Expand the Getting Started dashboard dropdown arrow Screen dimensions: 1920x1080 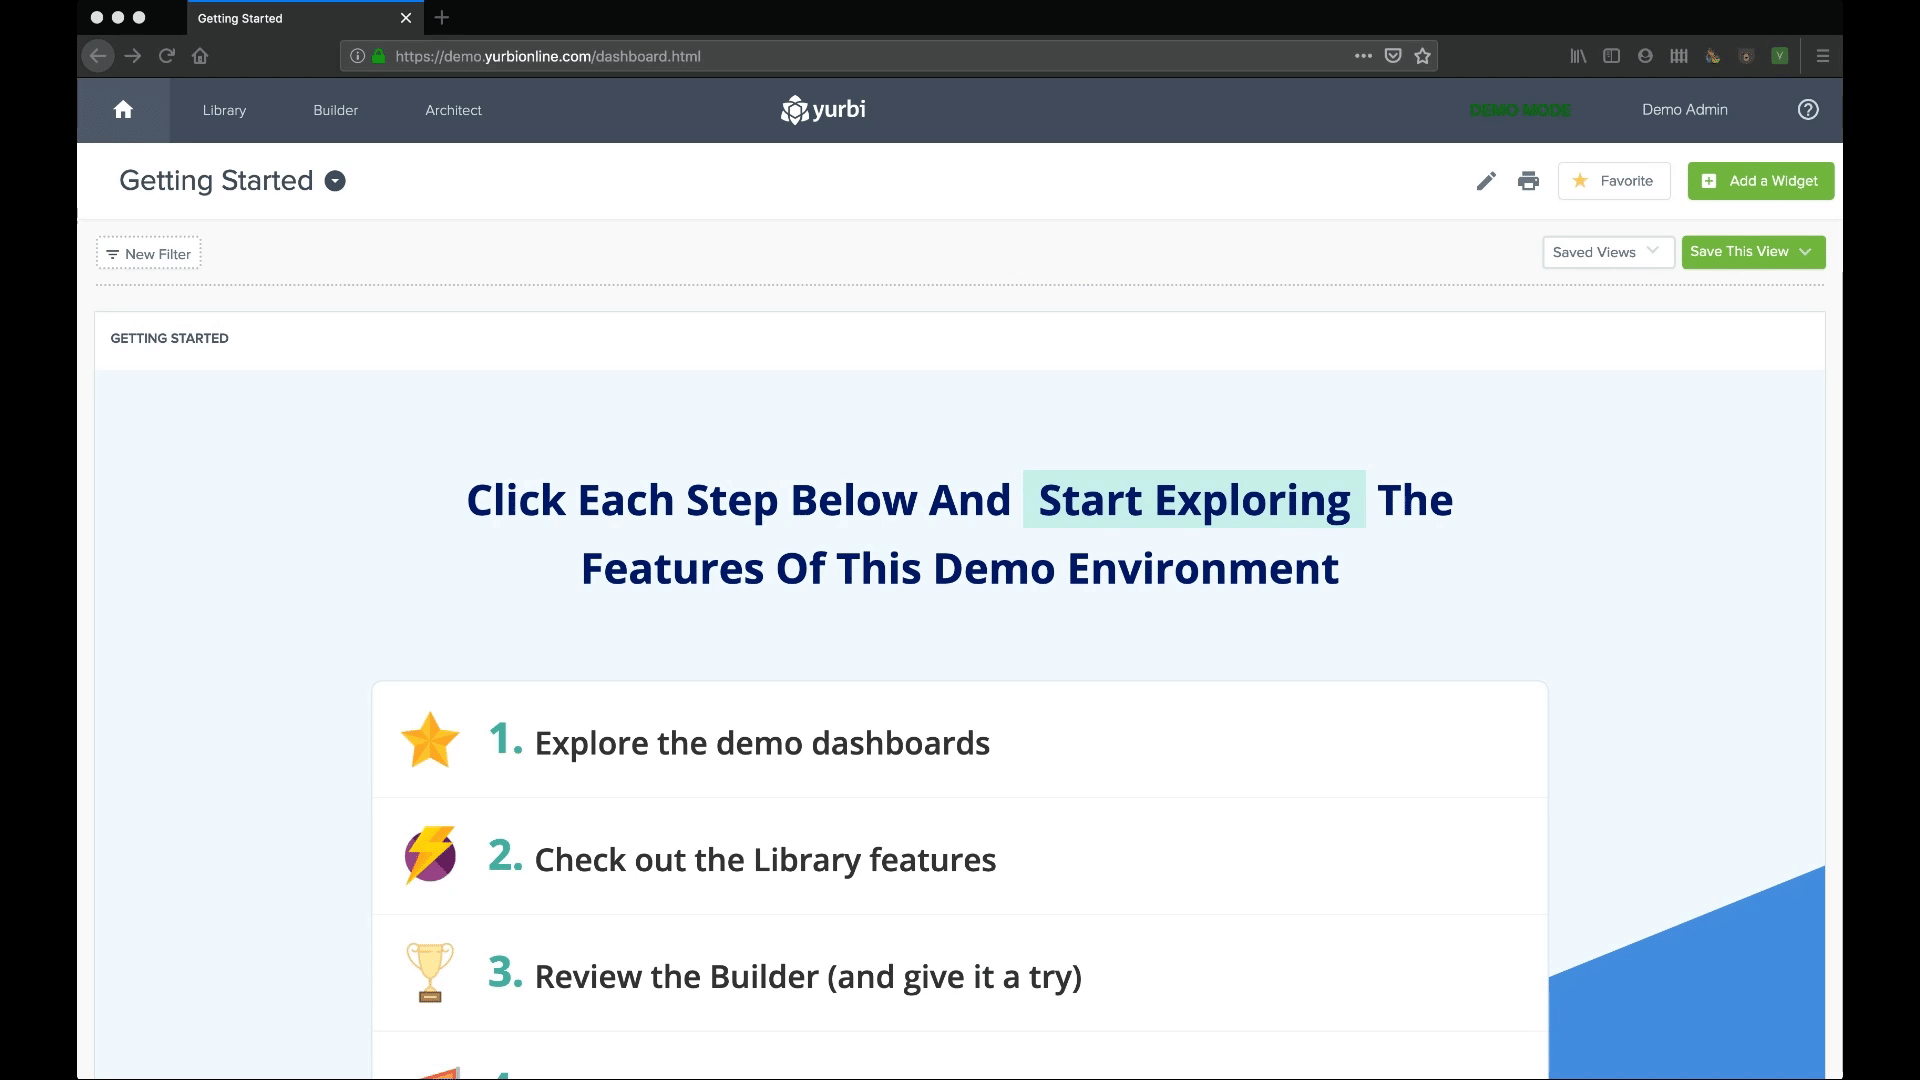(335, 181)
